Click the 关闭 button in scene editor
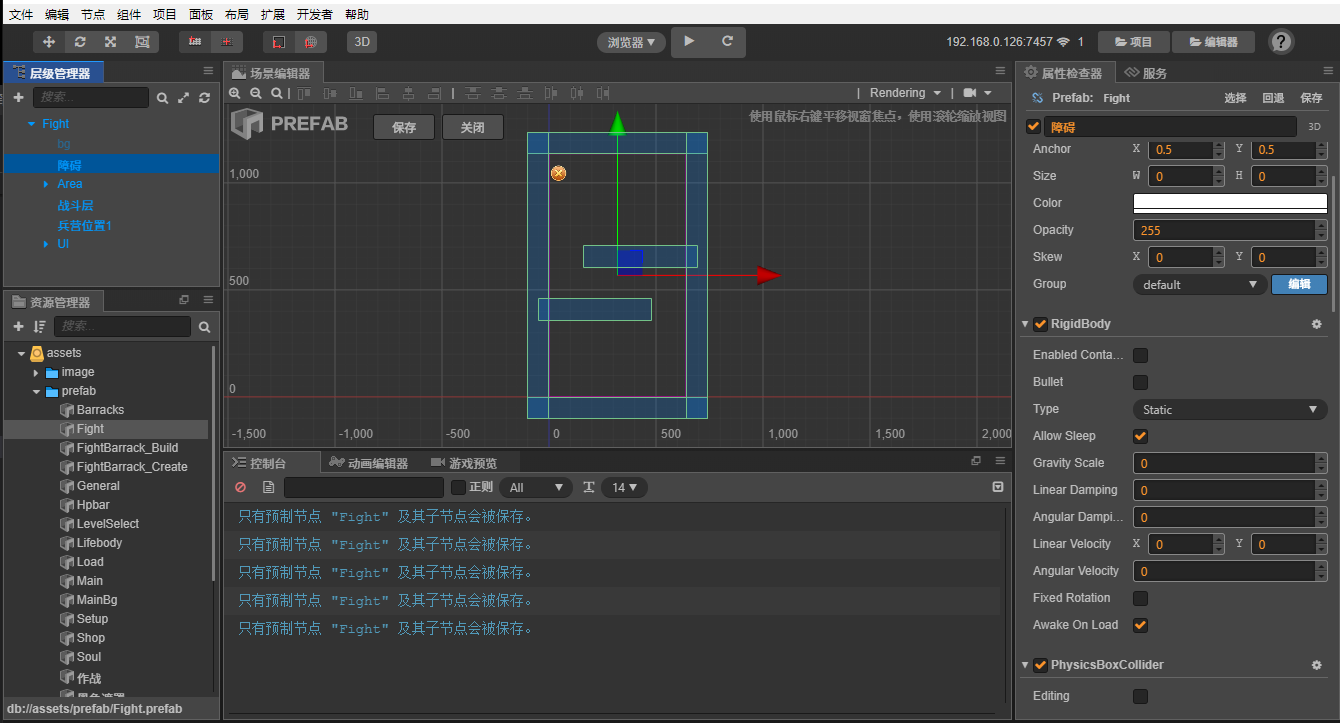Screen dimensions: 1340x723 point(472,128)
